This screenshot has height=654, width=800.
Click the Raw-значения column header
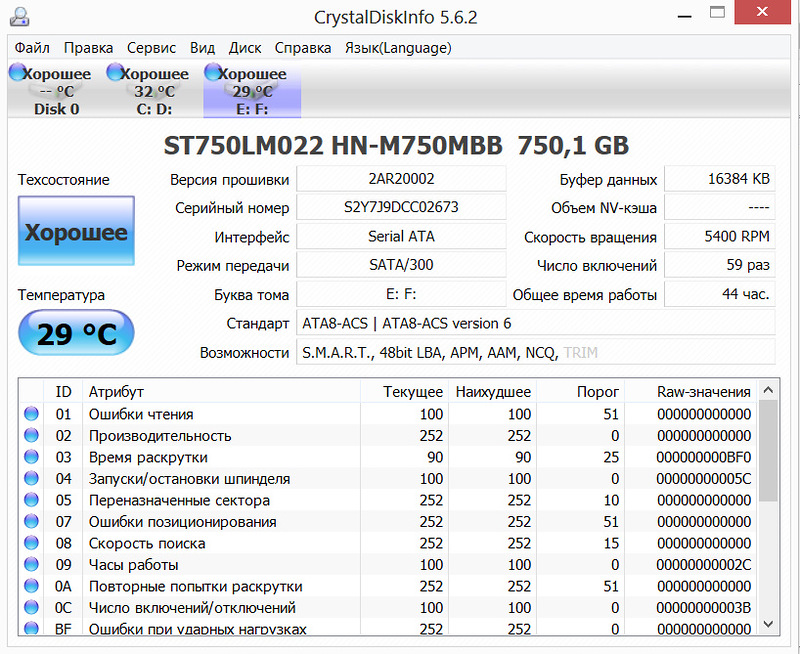(691, 392)
